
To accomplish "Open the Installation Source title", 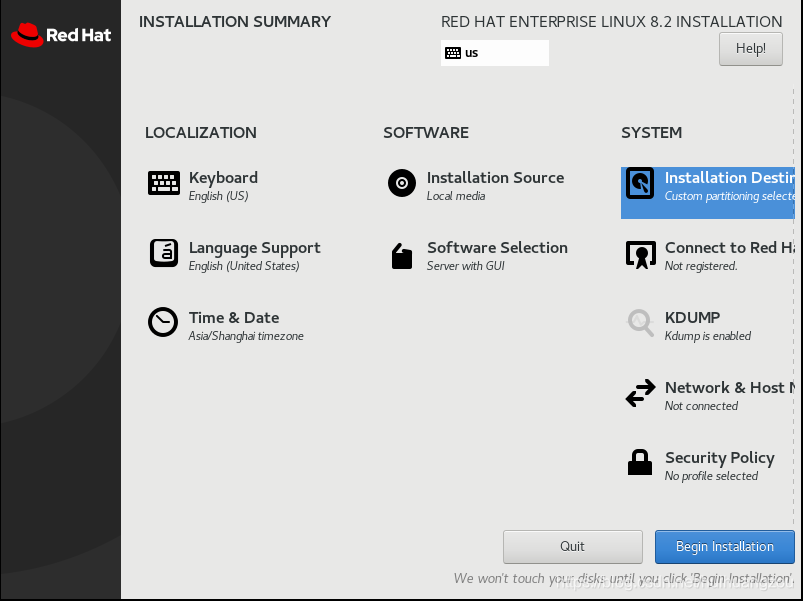I will point(495,178).
